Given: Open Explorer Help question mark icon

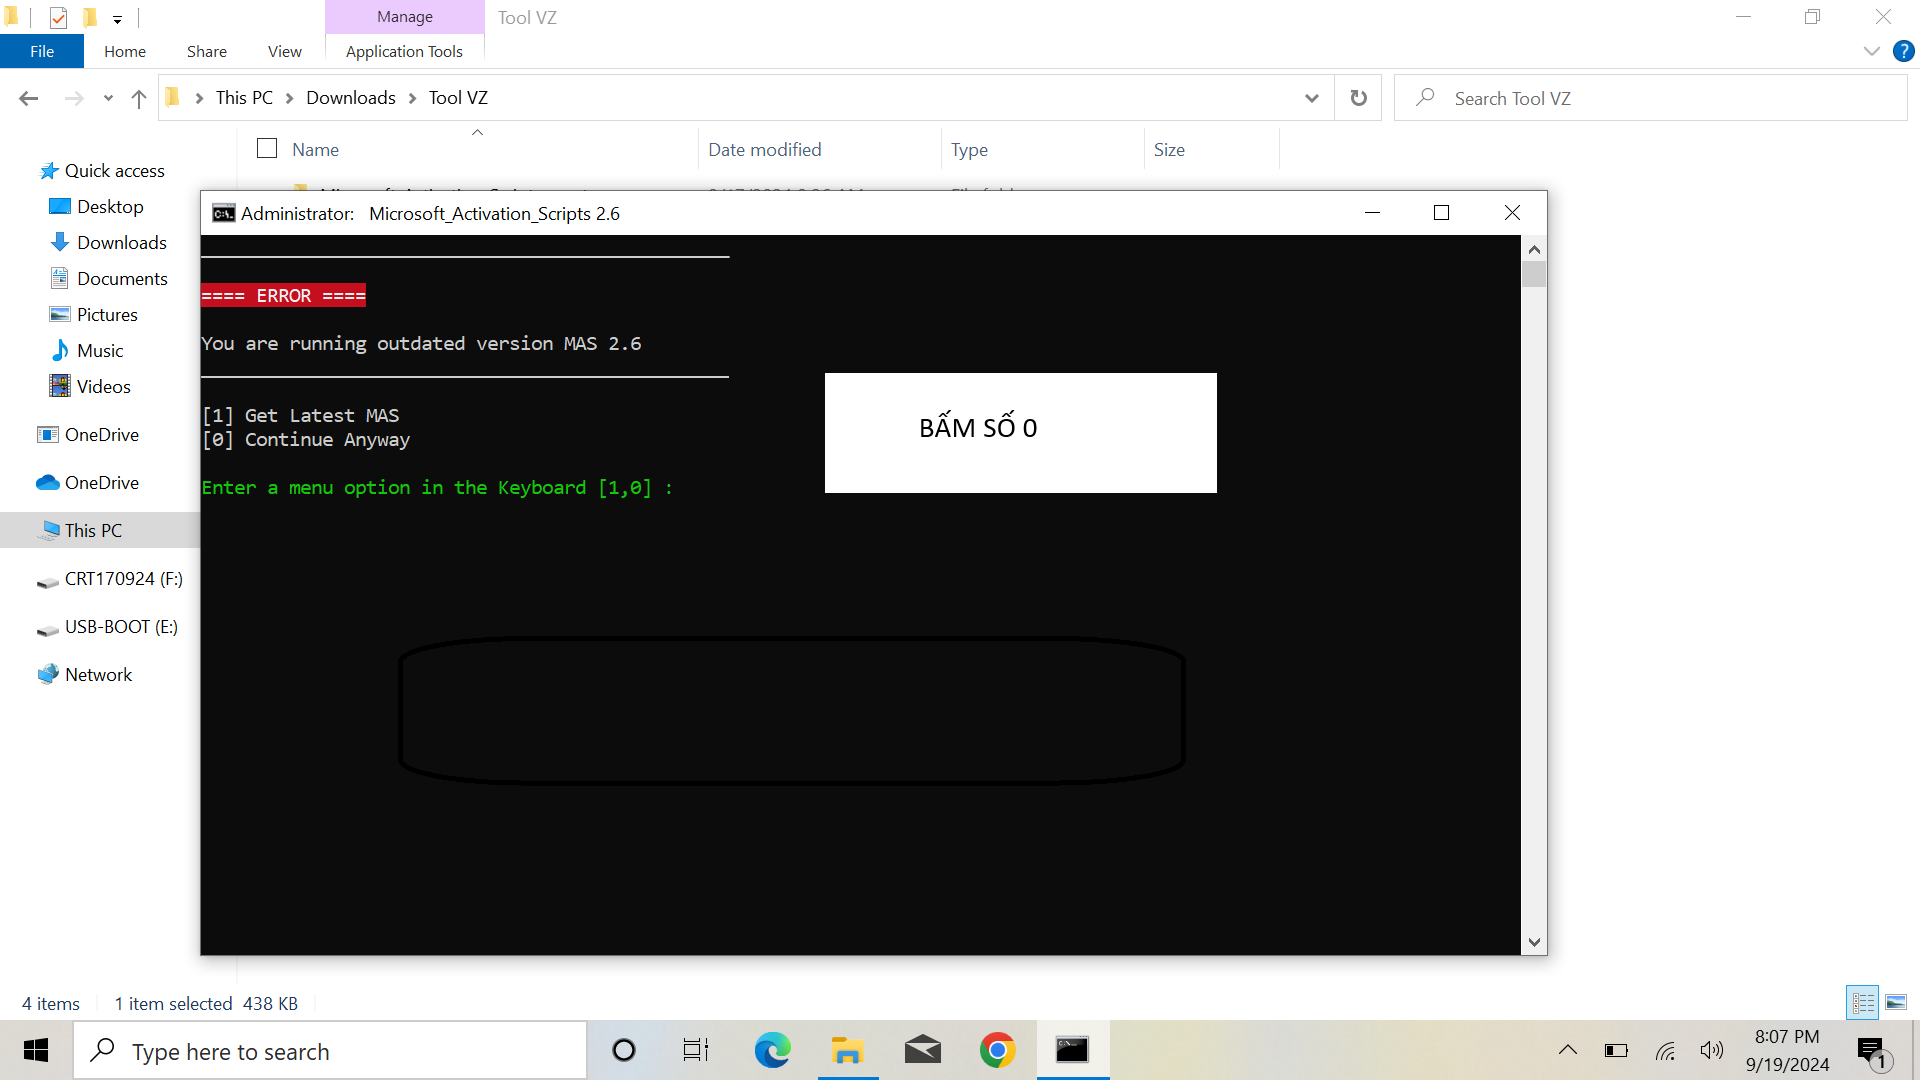Looking at the screenshot, I should click(x=1904, y=51).
